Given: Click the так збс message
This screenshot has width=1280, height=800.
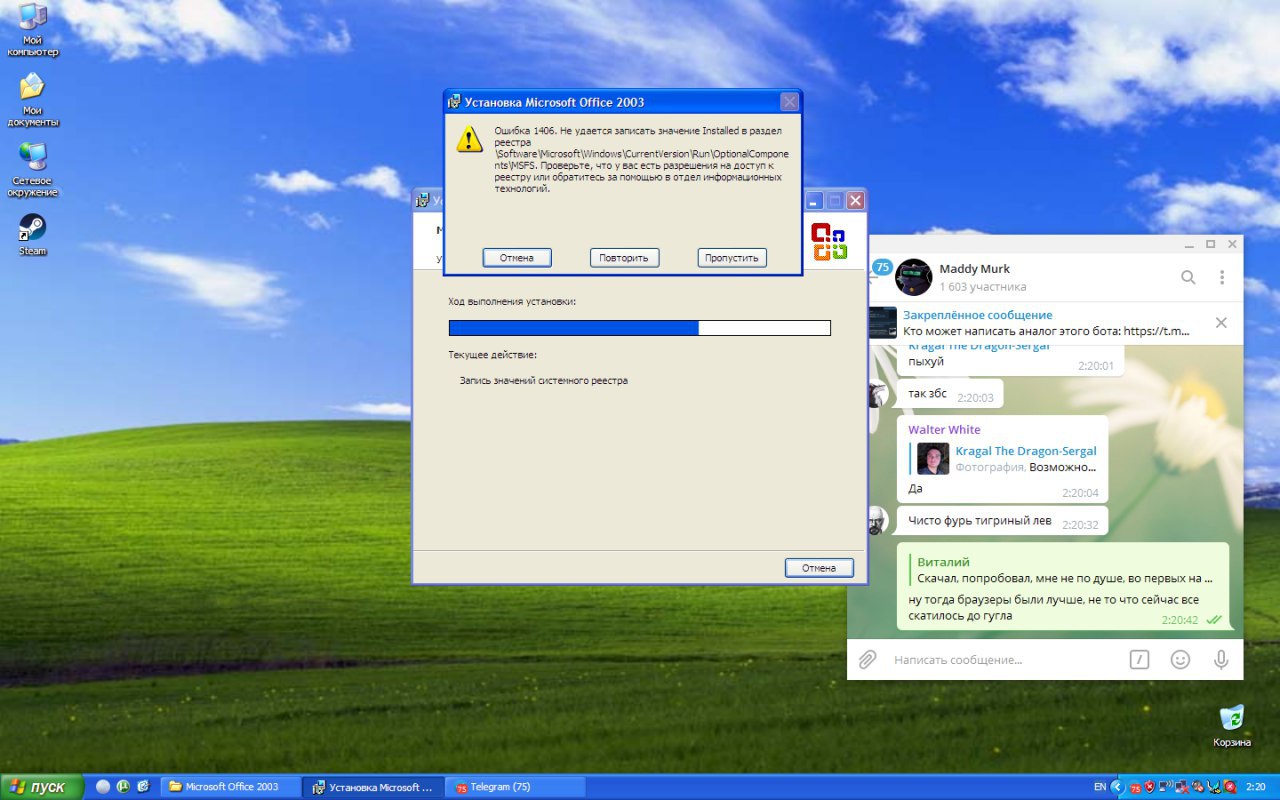Looking at the screenshot, I should click(949, 394).
